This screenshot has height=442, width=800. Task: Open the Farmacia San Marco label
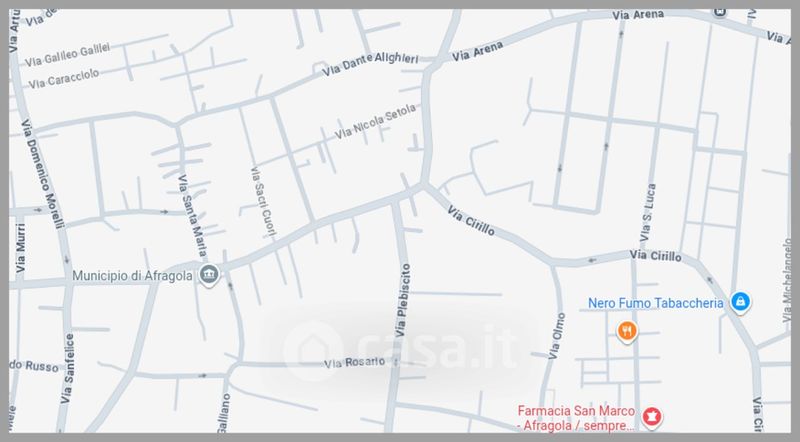[x=576, y=418]
